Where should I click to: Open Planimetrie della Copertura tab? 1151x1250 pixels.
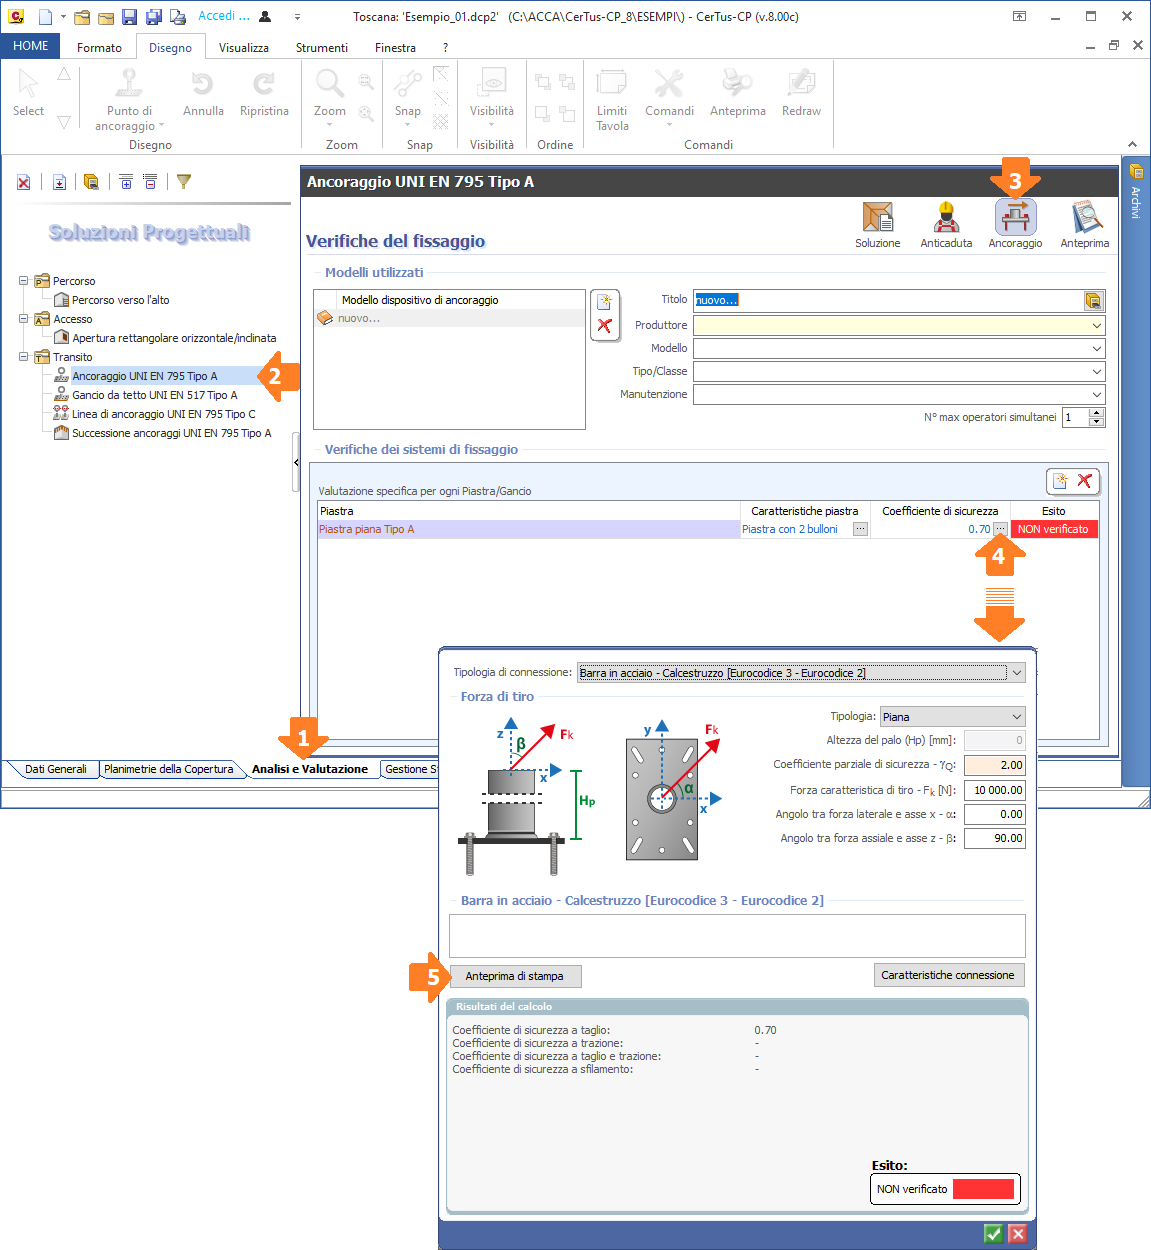(x=169, y=769)
